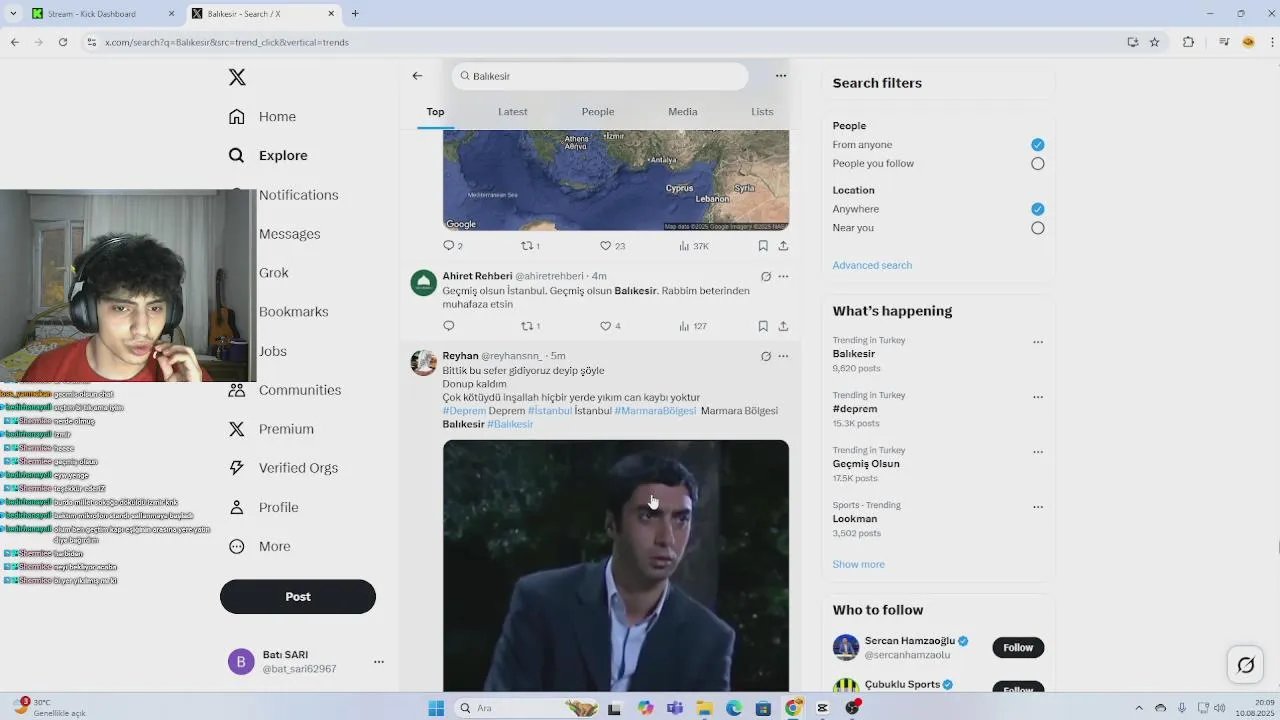The image size is (1280, 720).
Task: Share the map post
Action: [x=783, y=246]
